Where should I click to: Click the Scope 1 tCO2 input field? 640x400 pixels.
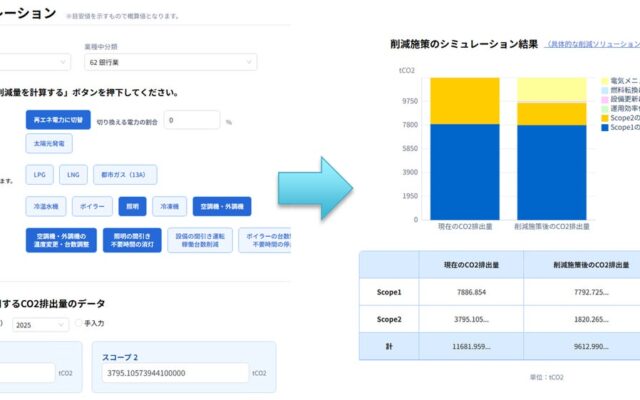tap(27, 373)
